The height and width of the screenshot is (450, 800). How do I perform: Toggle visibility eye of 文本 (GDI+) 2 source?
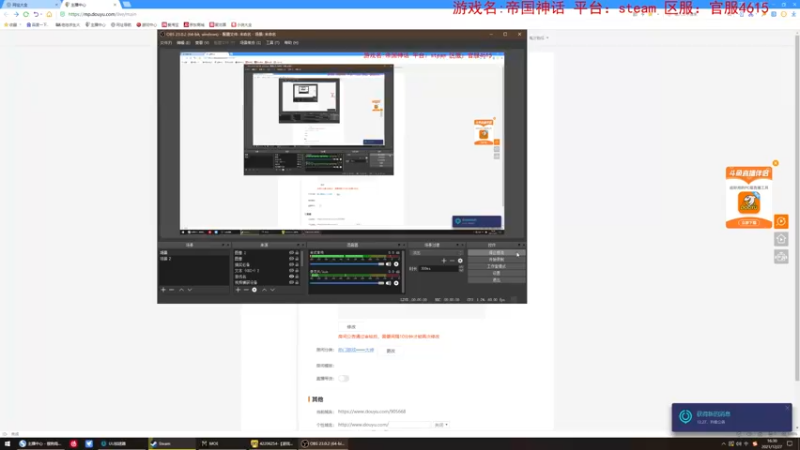pyautogui.click(x=291, y=270)
